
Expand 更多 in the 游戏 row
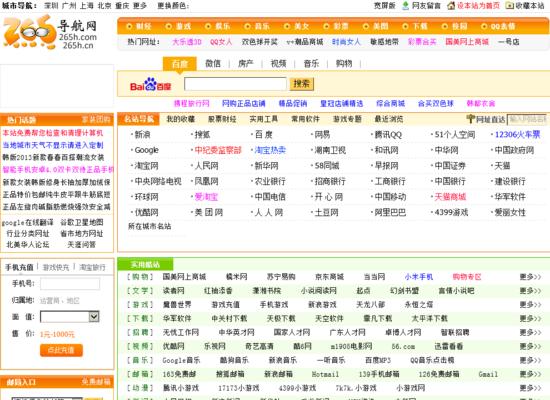pyautogui.click(x=530, y=305)
